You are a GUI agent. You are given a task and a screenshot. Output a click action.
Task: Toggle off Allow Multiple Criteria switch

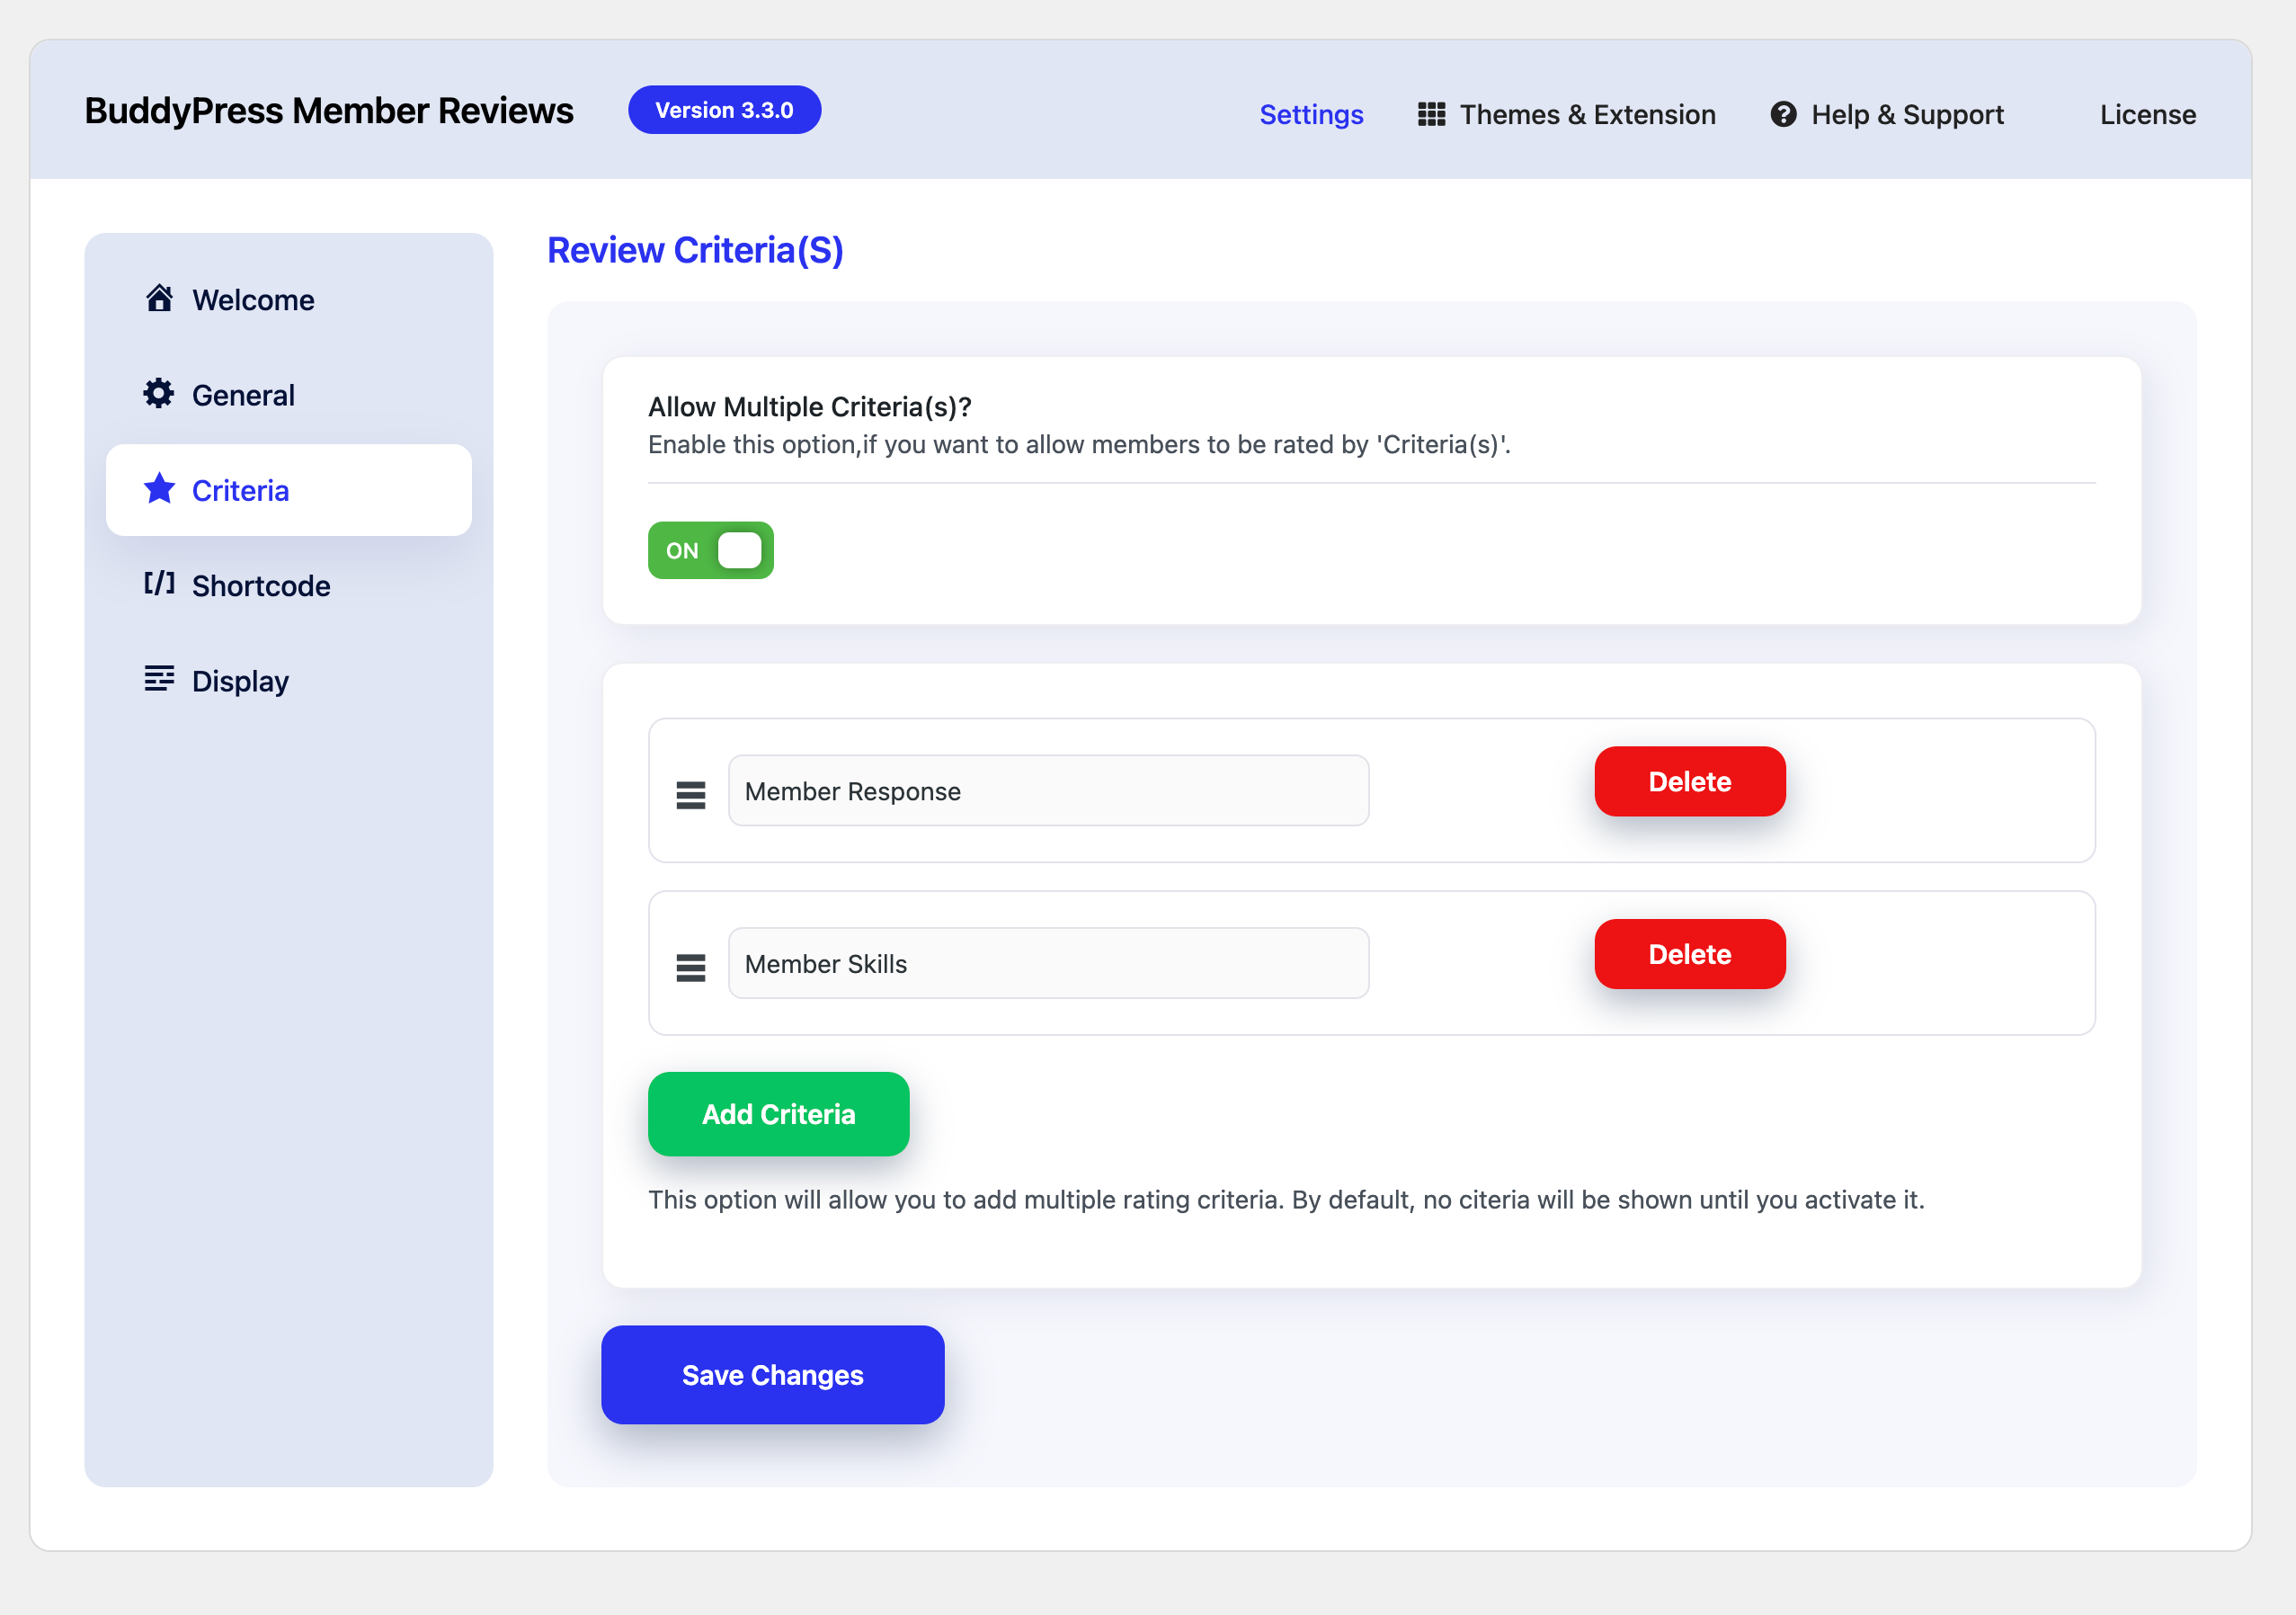pyautogui.click(x=711, y=550)
